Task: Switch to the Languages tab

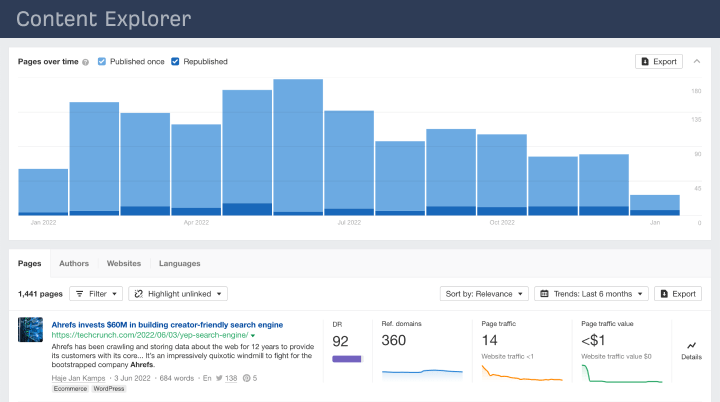Action: click(x=180, y=263)
